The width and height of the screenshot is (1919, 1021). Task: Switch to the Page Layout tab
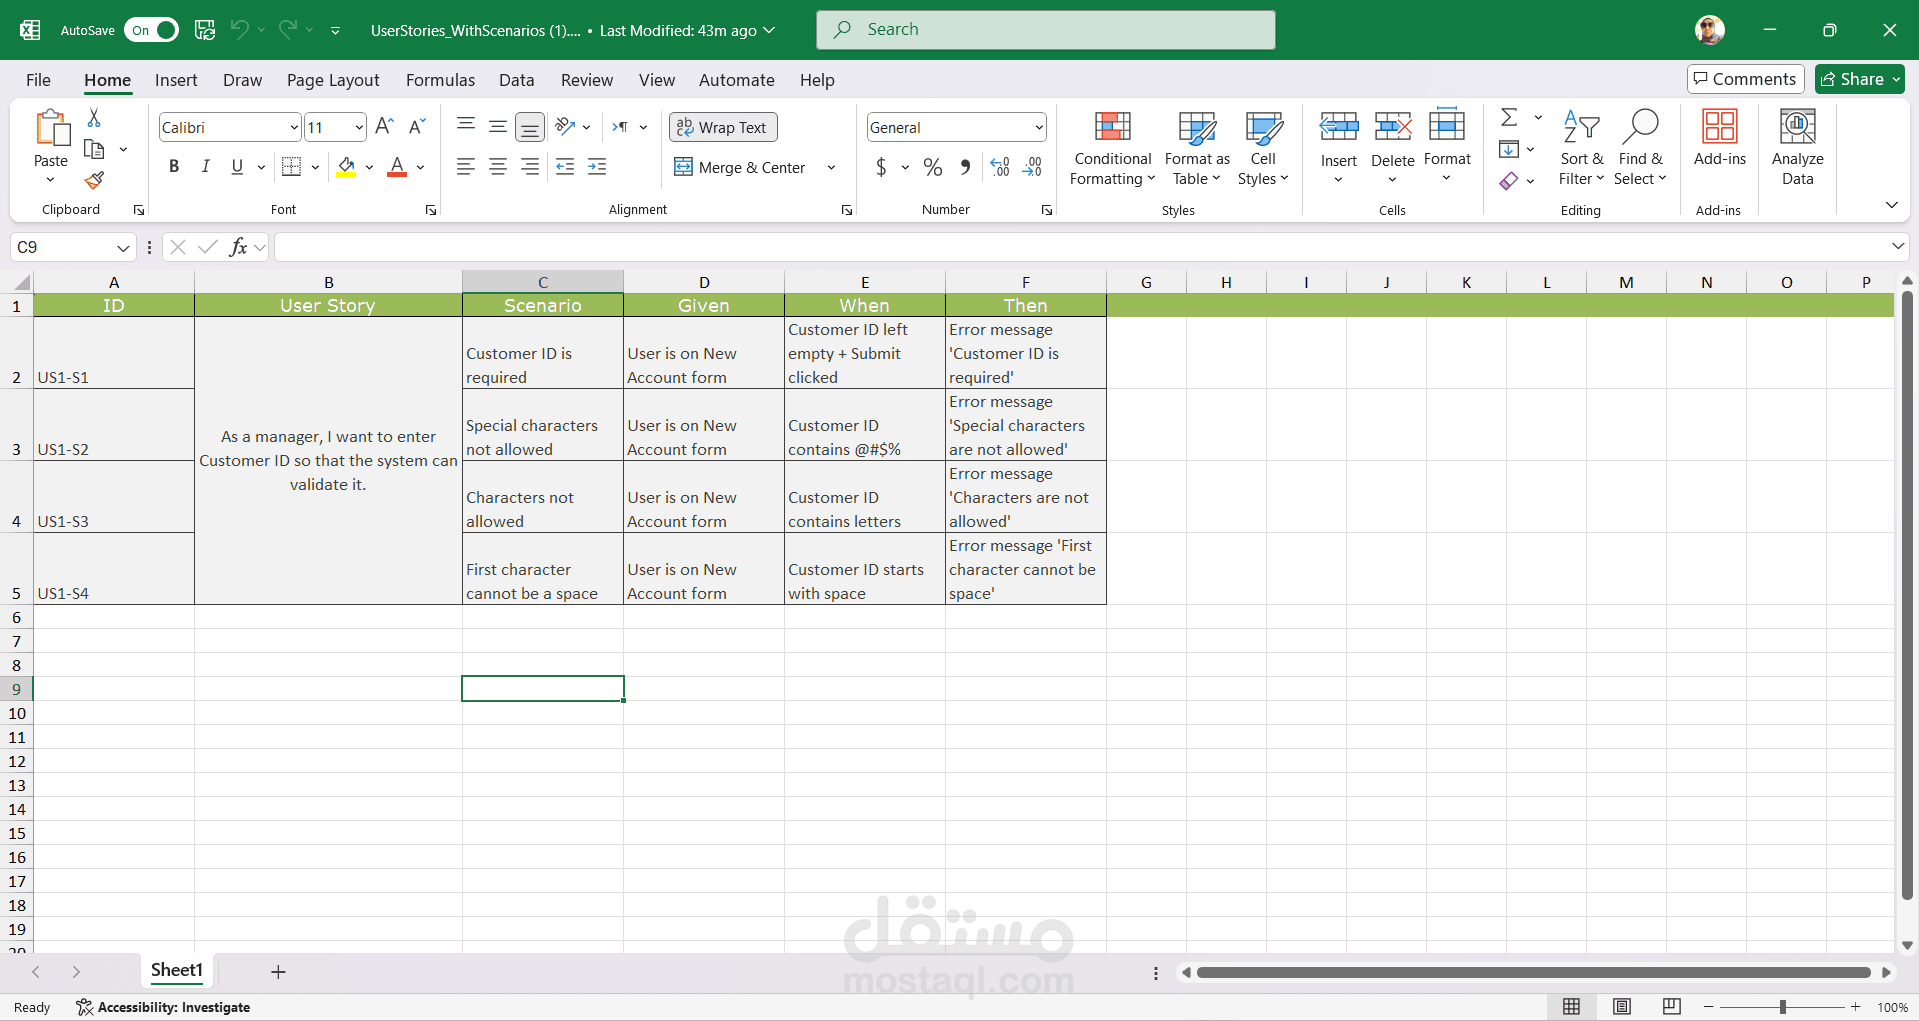(x=333, y=80)
